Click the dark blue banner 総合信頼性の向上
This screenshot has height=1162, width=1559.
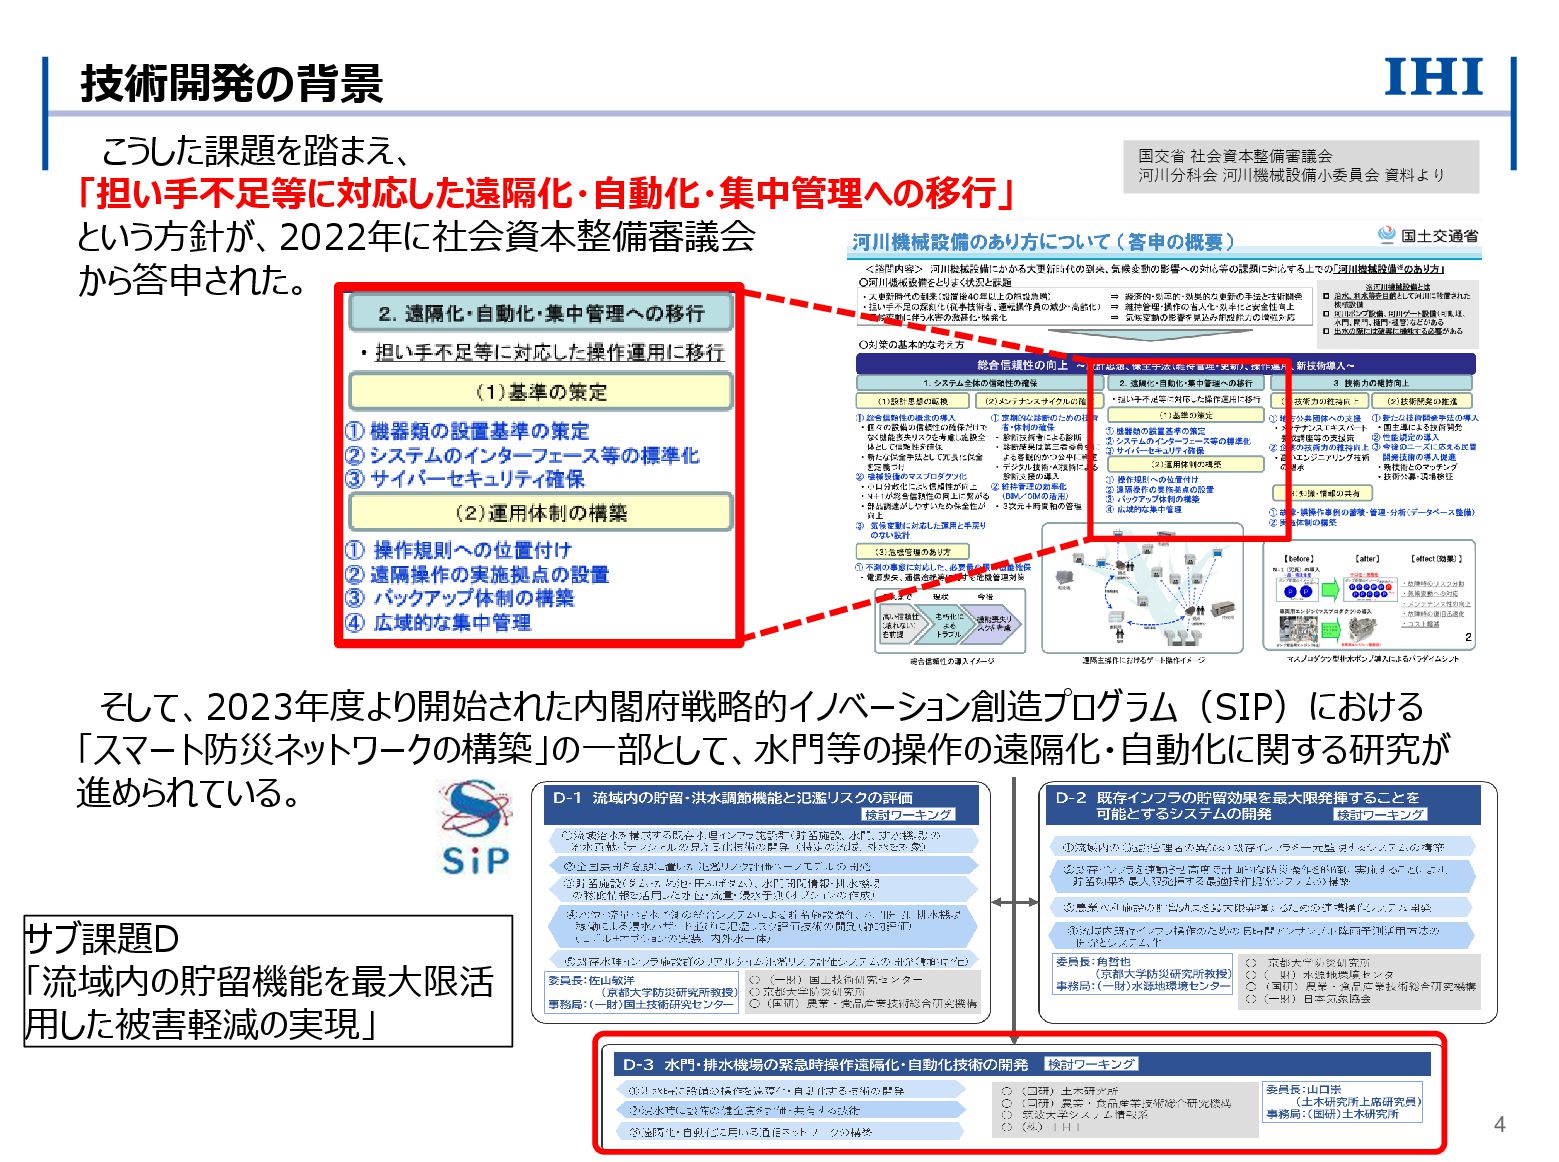1165,365
